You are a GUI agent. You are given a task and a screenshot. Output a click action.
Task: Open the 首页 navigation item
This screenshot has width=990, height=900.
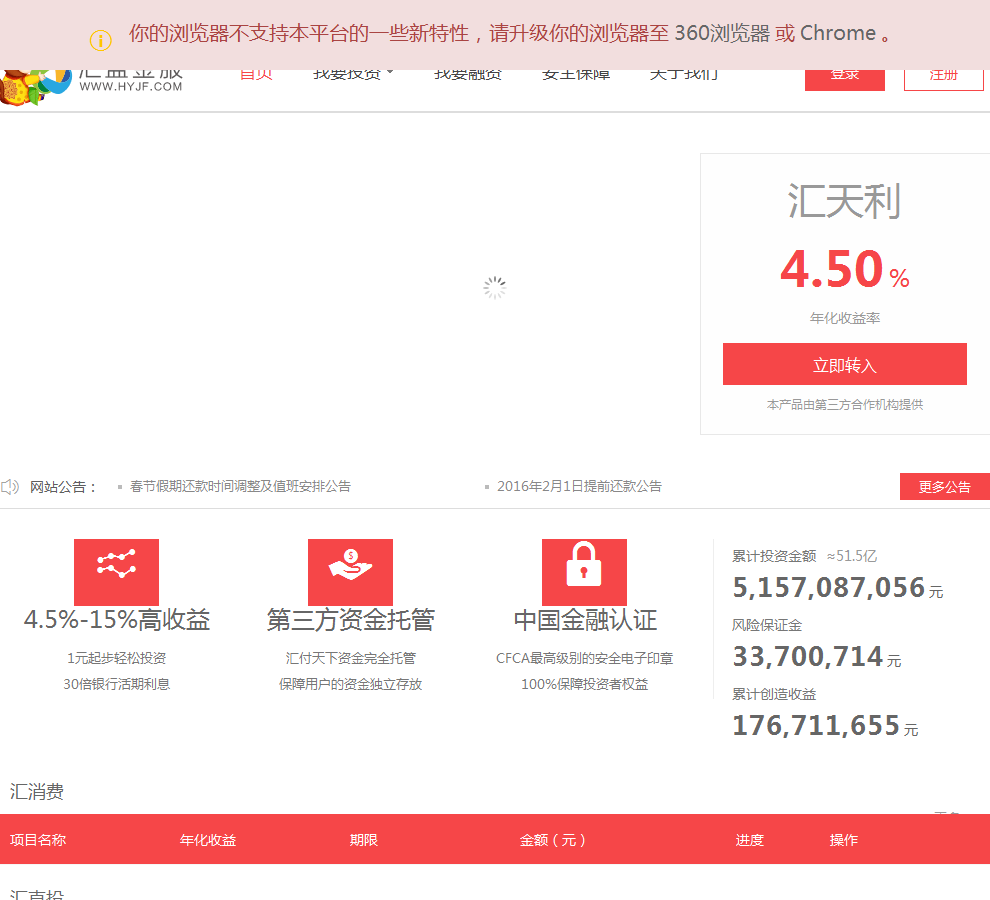tap(256, 75)
